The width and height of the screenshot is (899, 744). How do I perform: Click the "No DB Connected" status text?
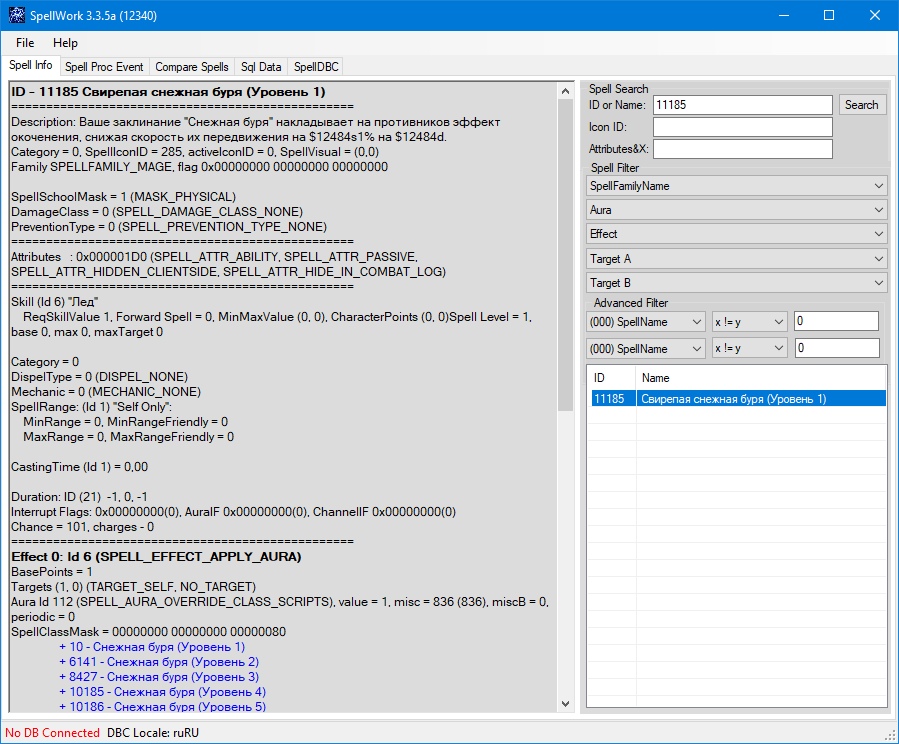[x=52, y=733]
